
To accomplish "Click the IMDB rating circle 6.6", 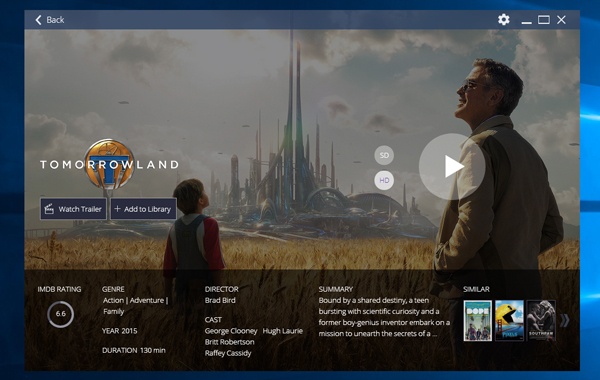I will (x=60, y=314).
